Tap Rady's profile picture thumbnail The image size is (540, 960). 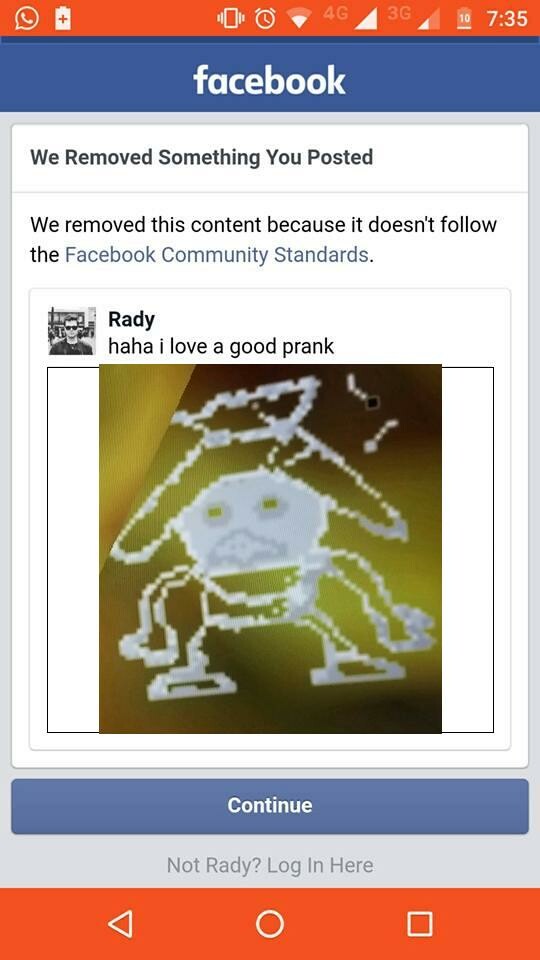coord(72,331)
